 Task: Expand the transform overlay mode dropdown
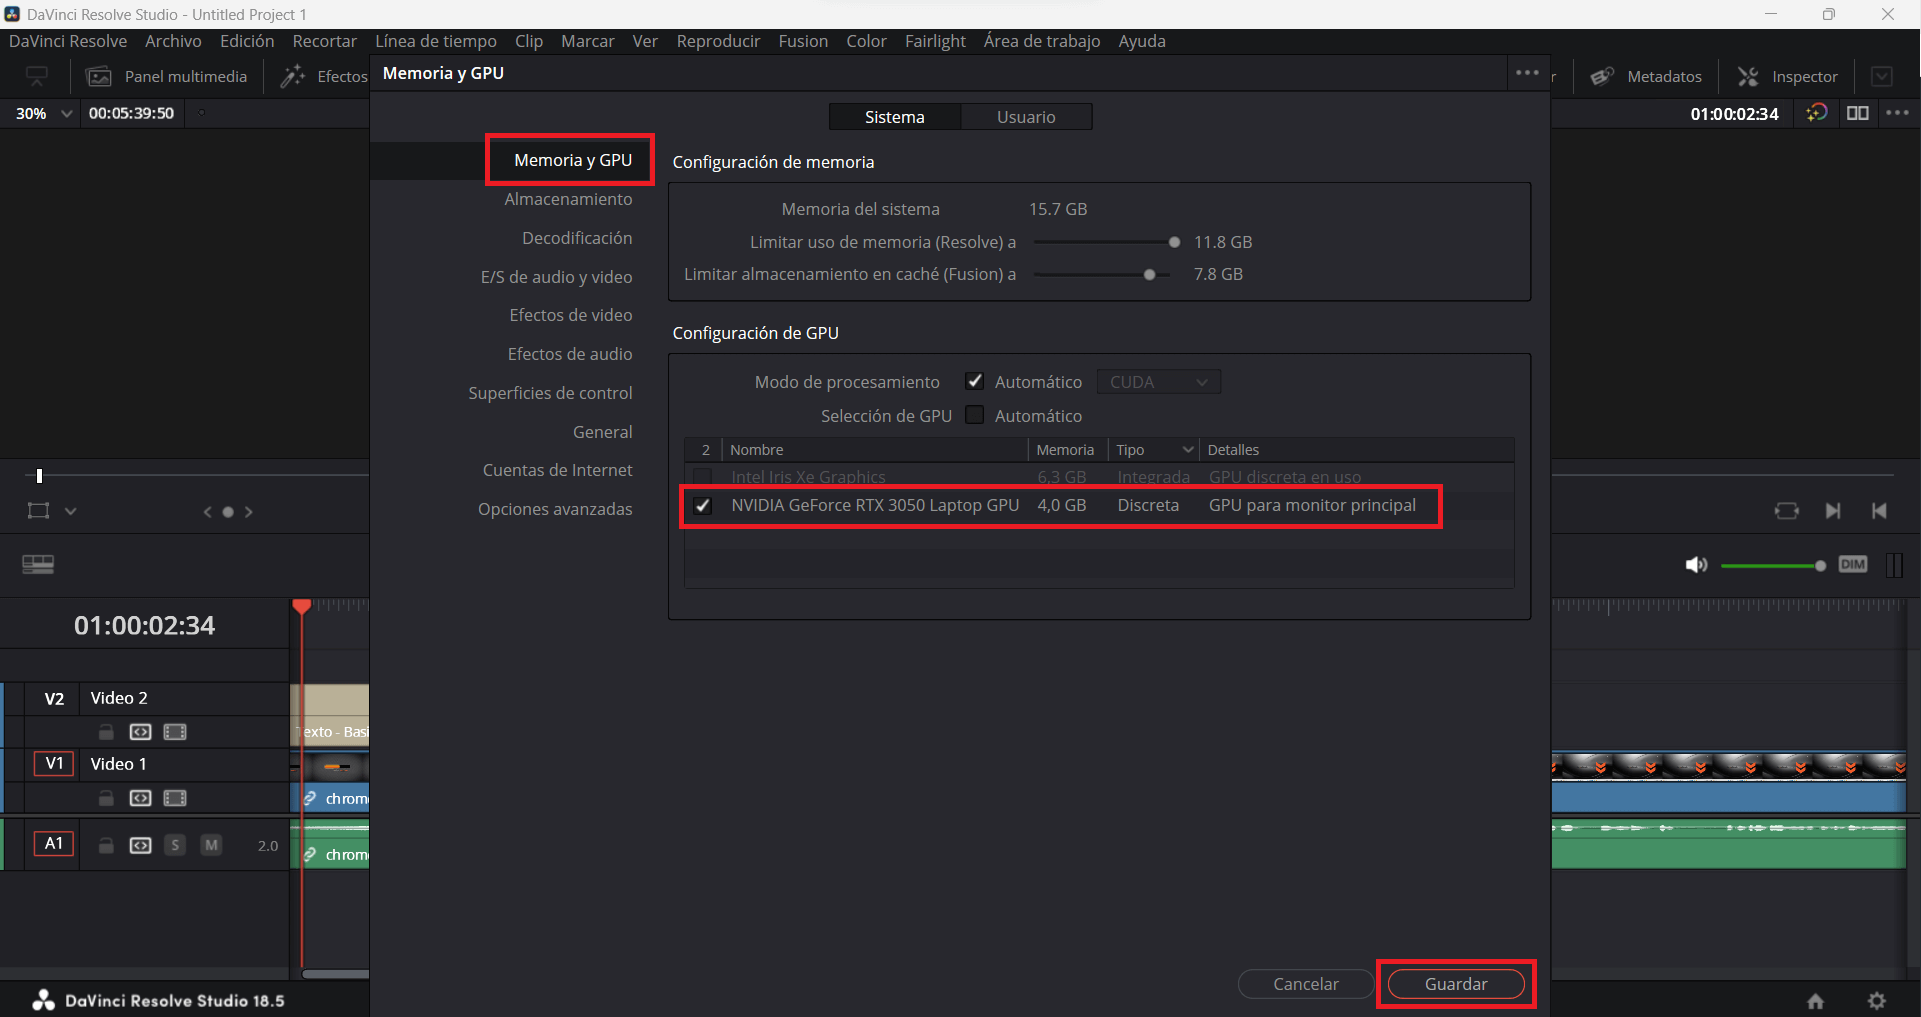pos(70,511)
